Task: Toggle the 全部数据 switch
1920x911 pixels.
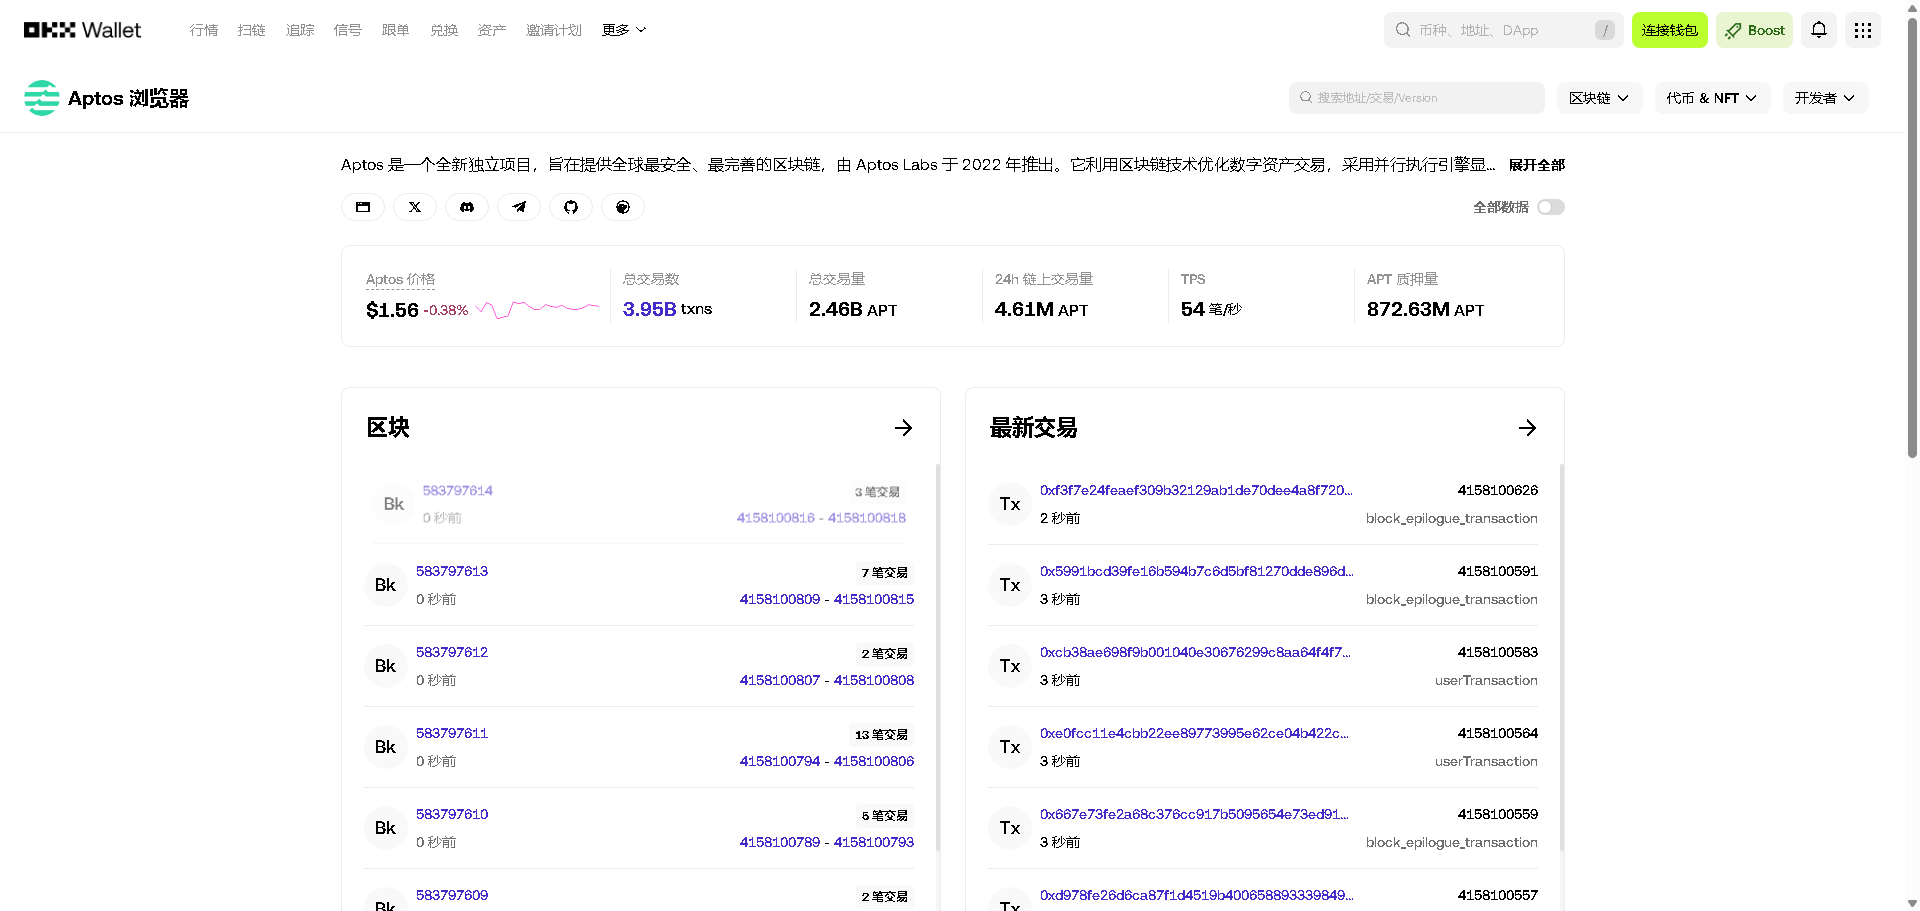Action: pos(1550,207)
